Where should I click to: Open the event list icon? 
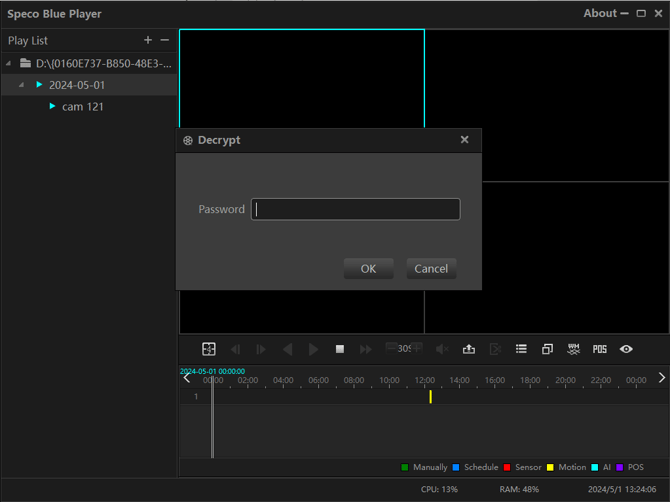point(521,349)
